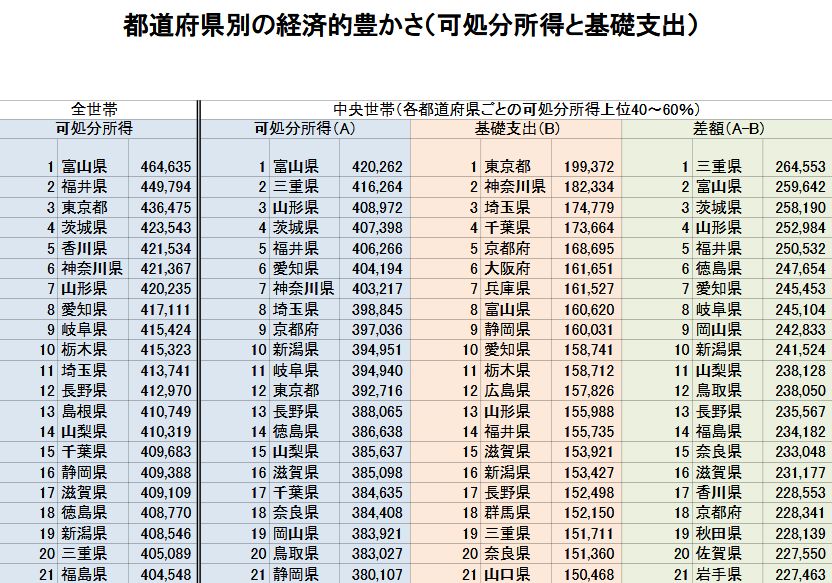Select the value 264,553 in 差額
This screenshot has width=832, height=583.
tap(801, 167)
